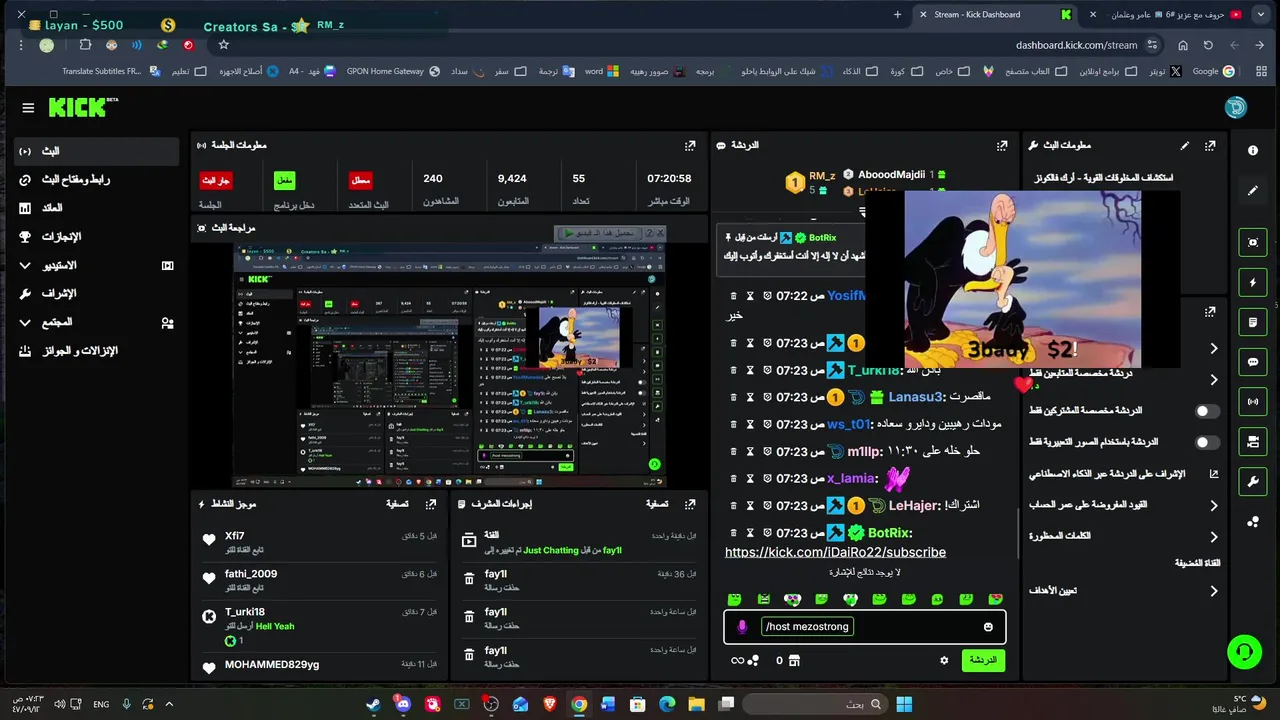1280x720 pixels.
Task: Open Stream URL and key sidebar item
Action: pos(96,180)
